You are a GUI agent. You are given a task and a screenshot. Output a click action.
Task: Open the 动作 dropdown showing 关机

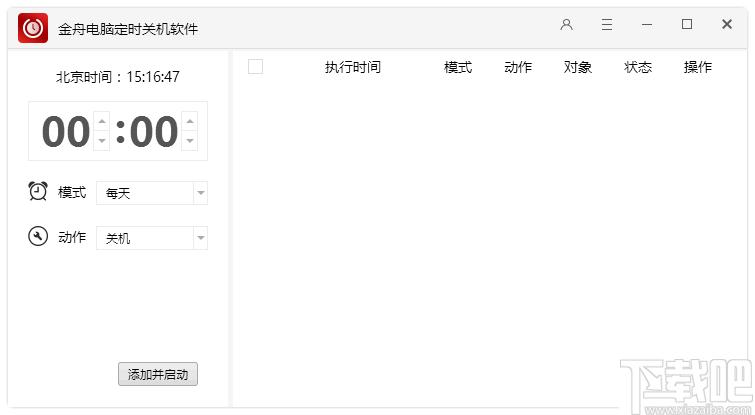152,238
